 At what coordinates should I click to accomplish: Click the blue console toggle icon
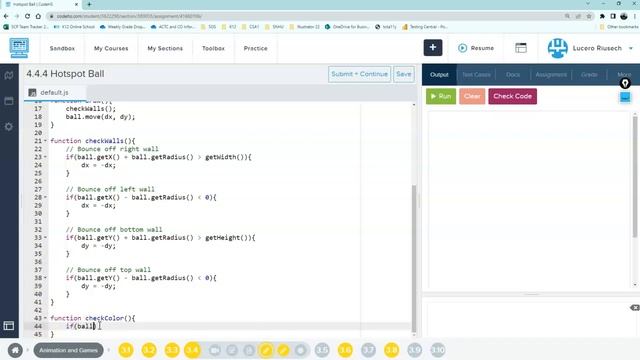[625, 98]
